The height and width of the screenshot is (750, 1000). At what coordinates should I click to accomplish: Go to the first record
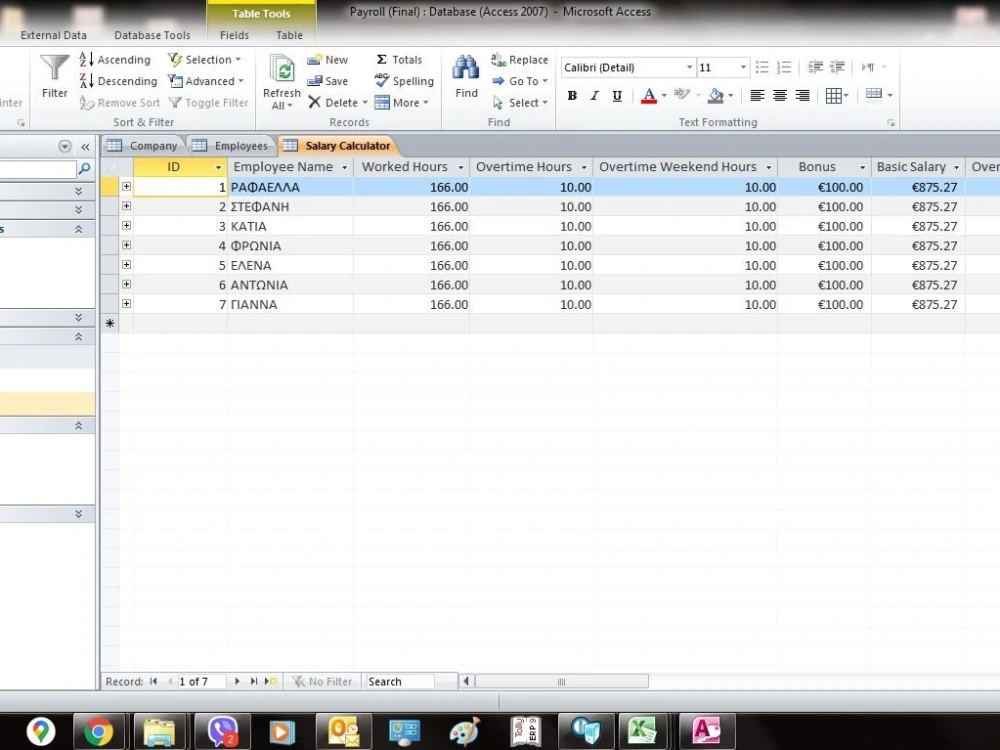point(153,681)
